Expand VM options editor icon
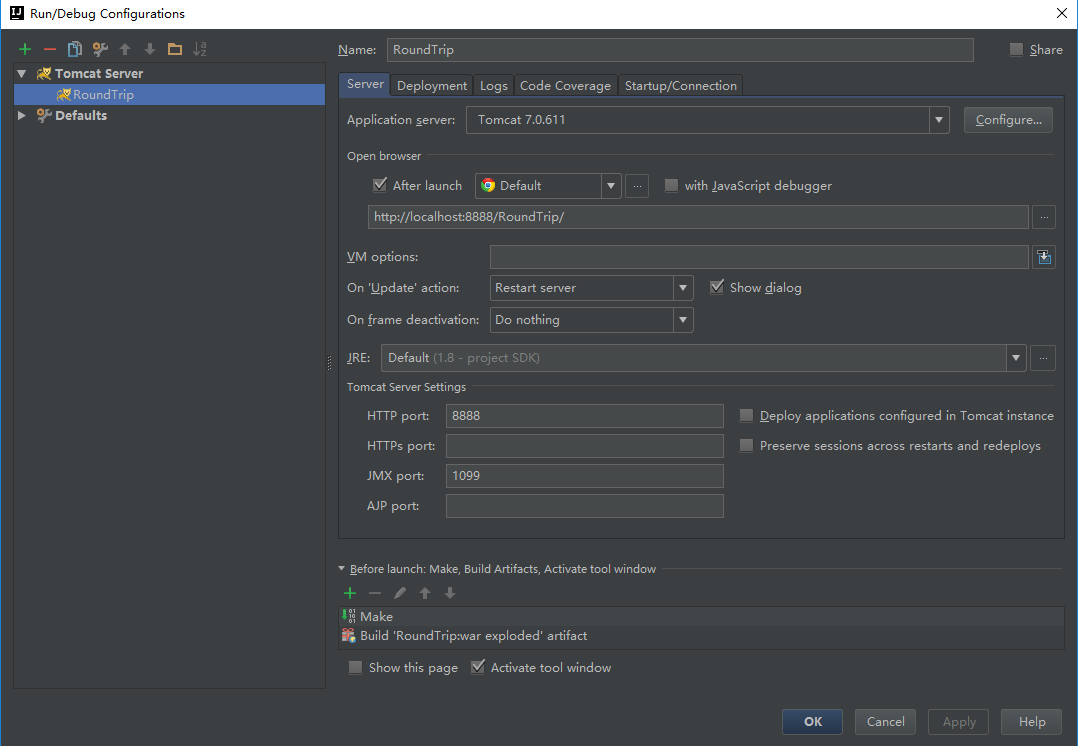The image size is (1078, 746). pos(1044,257)
